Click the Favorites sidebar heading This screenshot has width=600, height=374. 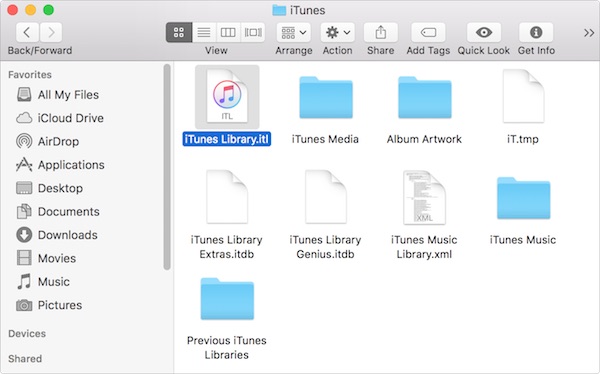click(x=30, y=74)
